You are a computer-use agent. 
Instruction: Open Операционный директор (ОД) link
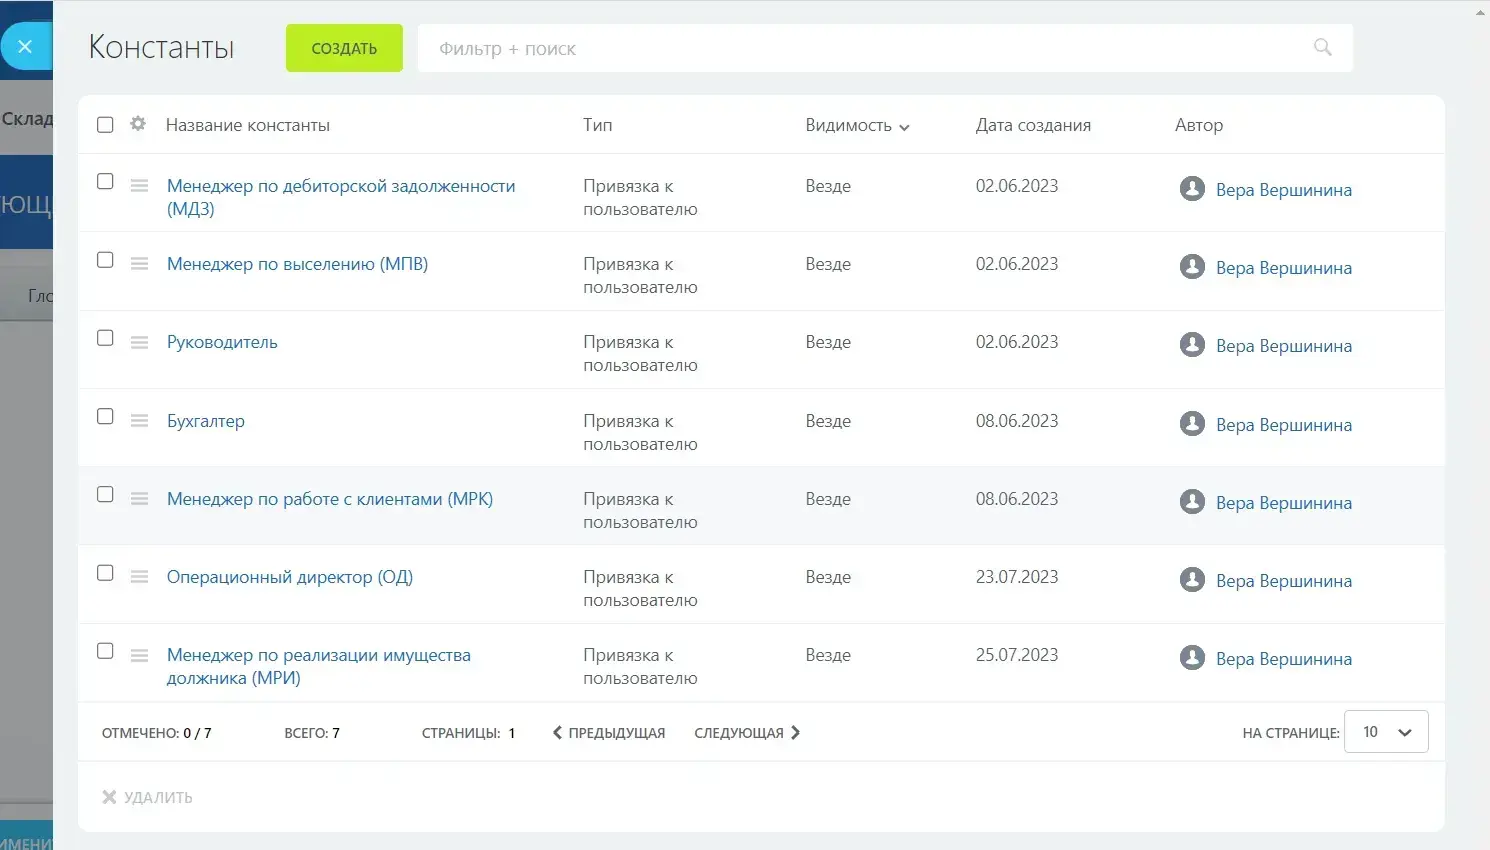click(290, 577)
